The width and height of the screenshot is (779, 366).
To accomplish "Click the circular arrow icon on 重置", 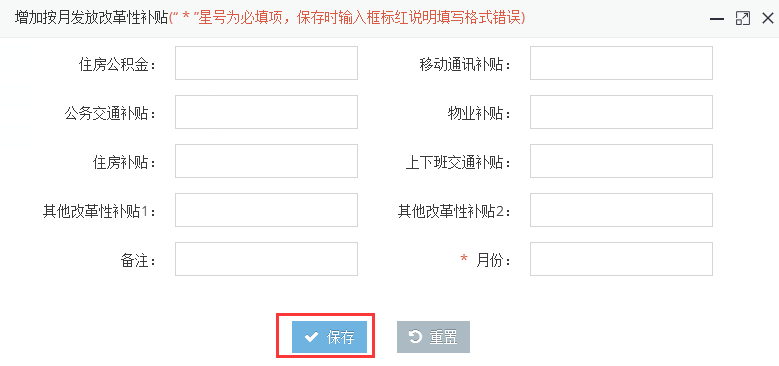I will 414,337.
